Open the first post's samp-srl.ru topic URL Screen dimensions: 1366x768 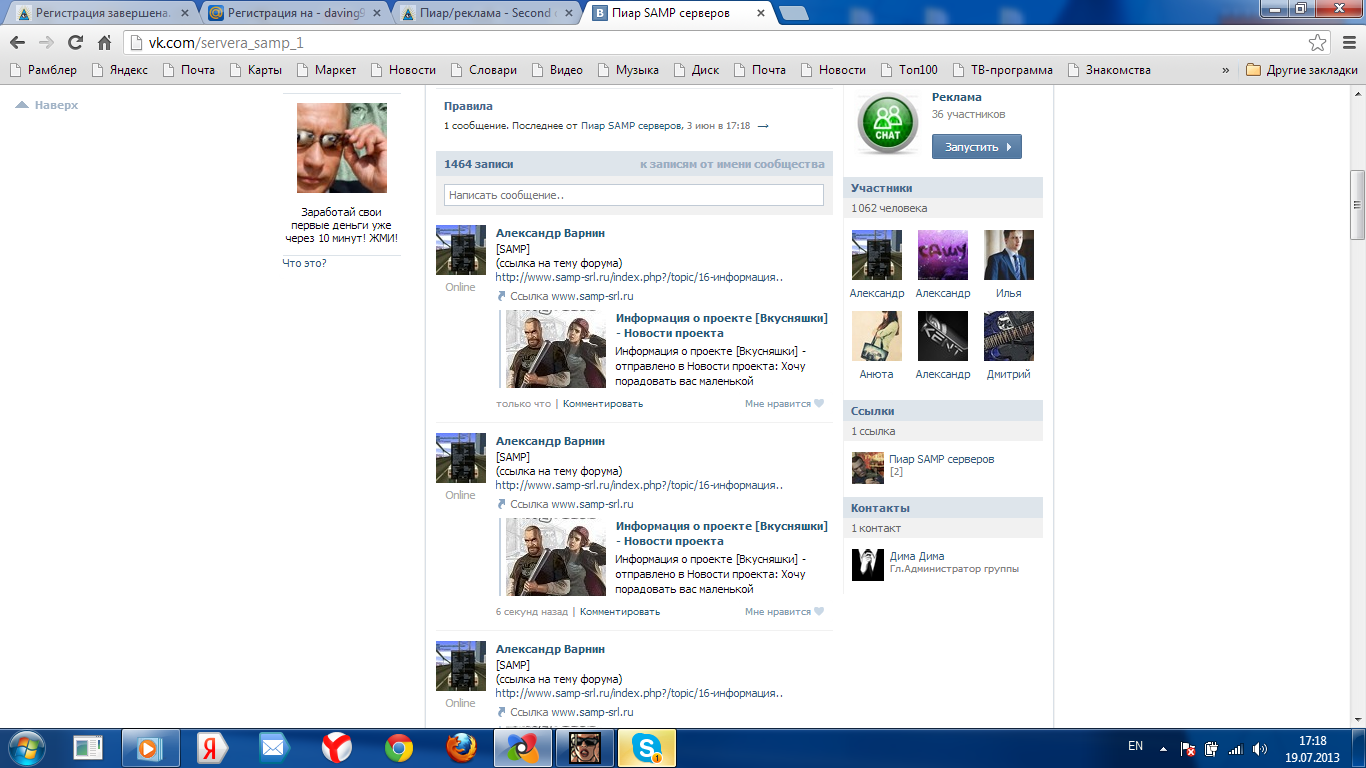pyautogui.click(x=639, y=277)
